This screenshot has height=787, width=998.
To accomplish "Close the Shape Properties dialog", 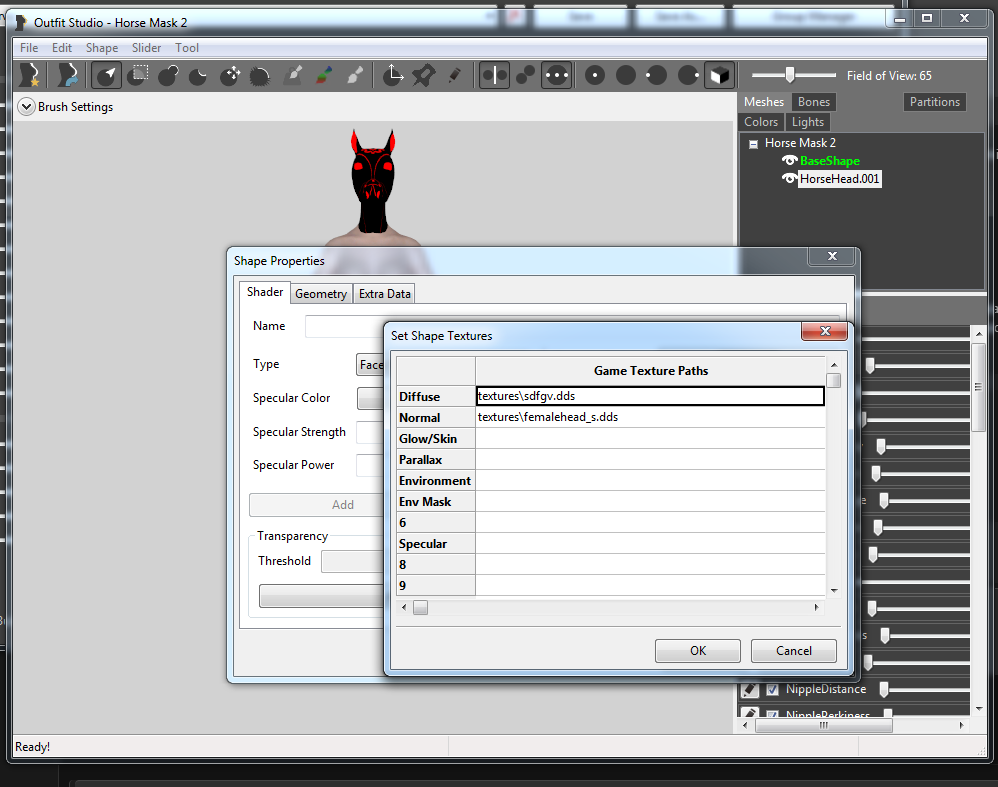I will tap(832, 256).
